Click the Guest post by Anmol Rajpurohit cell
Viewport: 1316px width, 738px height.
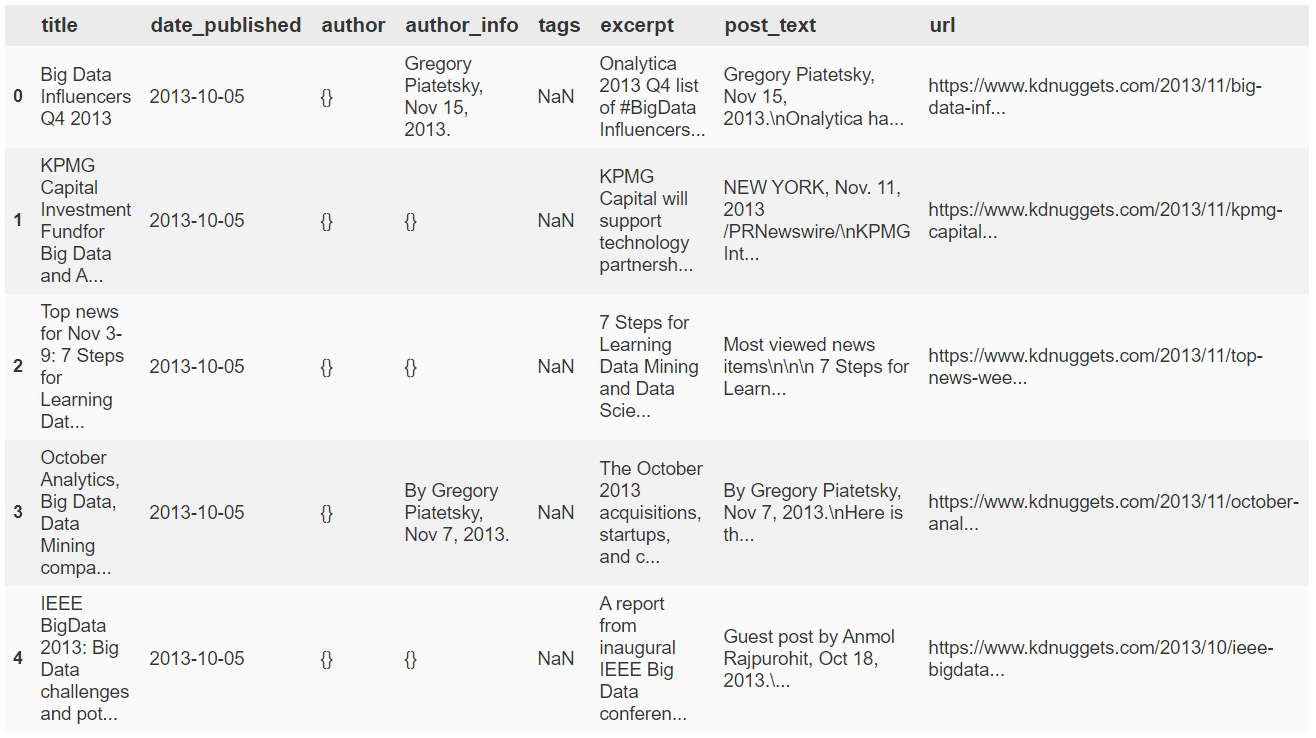tap(809, 659)
